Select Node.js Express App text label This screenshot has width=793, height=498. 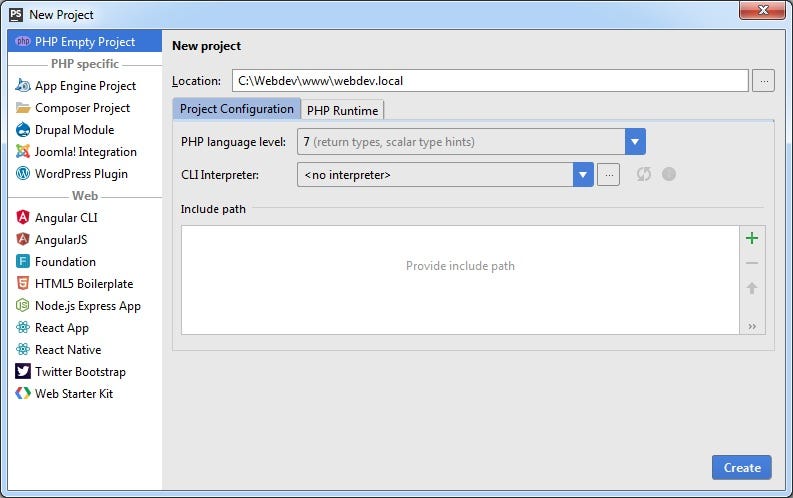coord(88,306)
